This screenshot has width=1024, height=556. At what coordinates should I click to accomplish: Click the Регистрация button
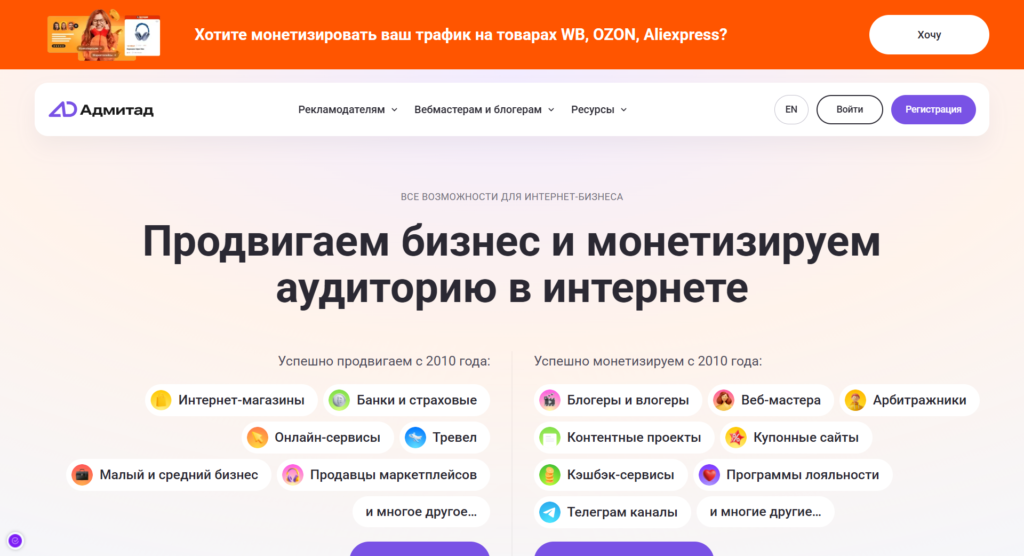click(933, 109)
